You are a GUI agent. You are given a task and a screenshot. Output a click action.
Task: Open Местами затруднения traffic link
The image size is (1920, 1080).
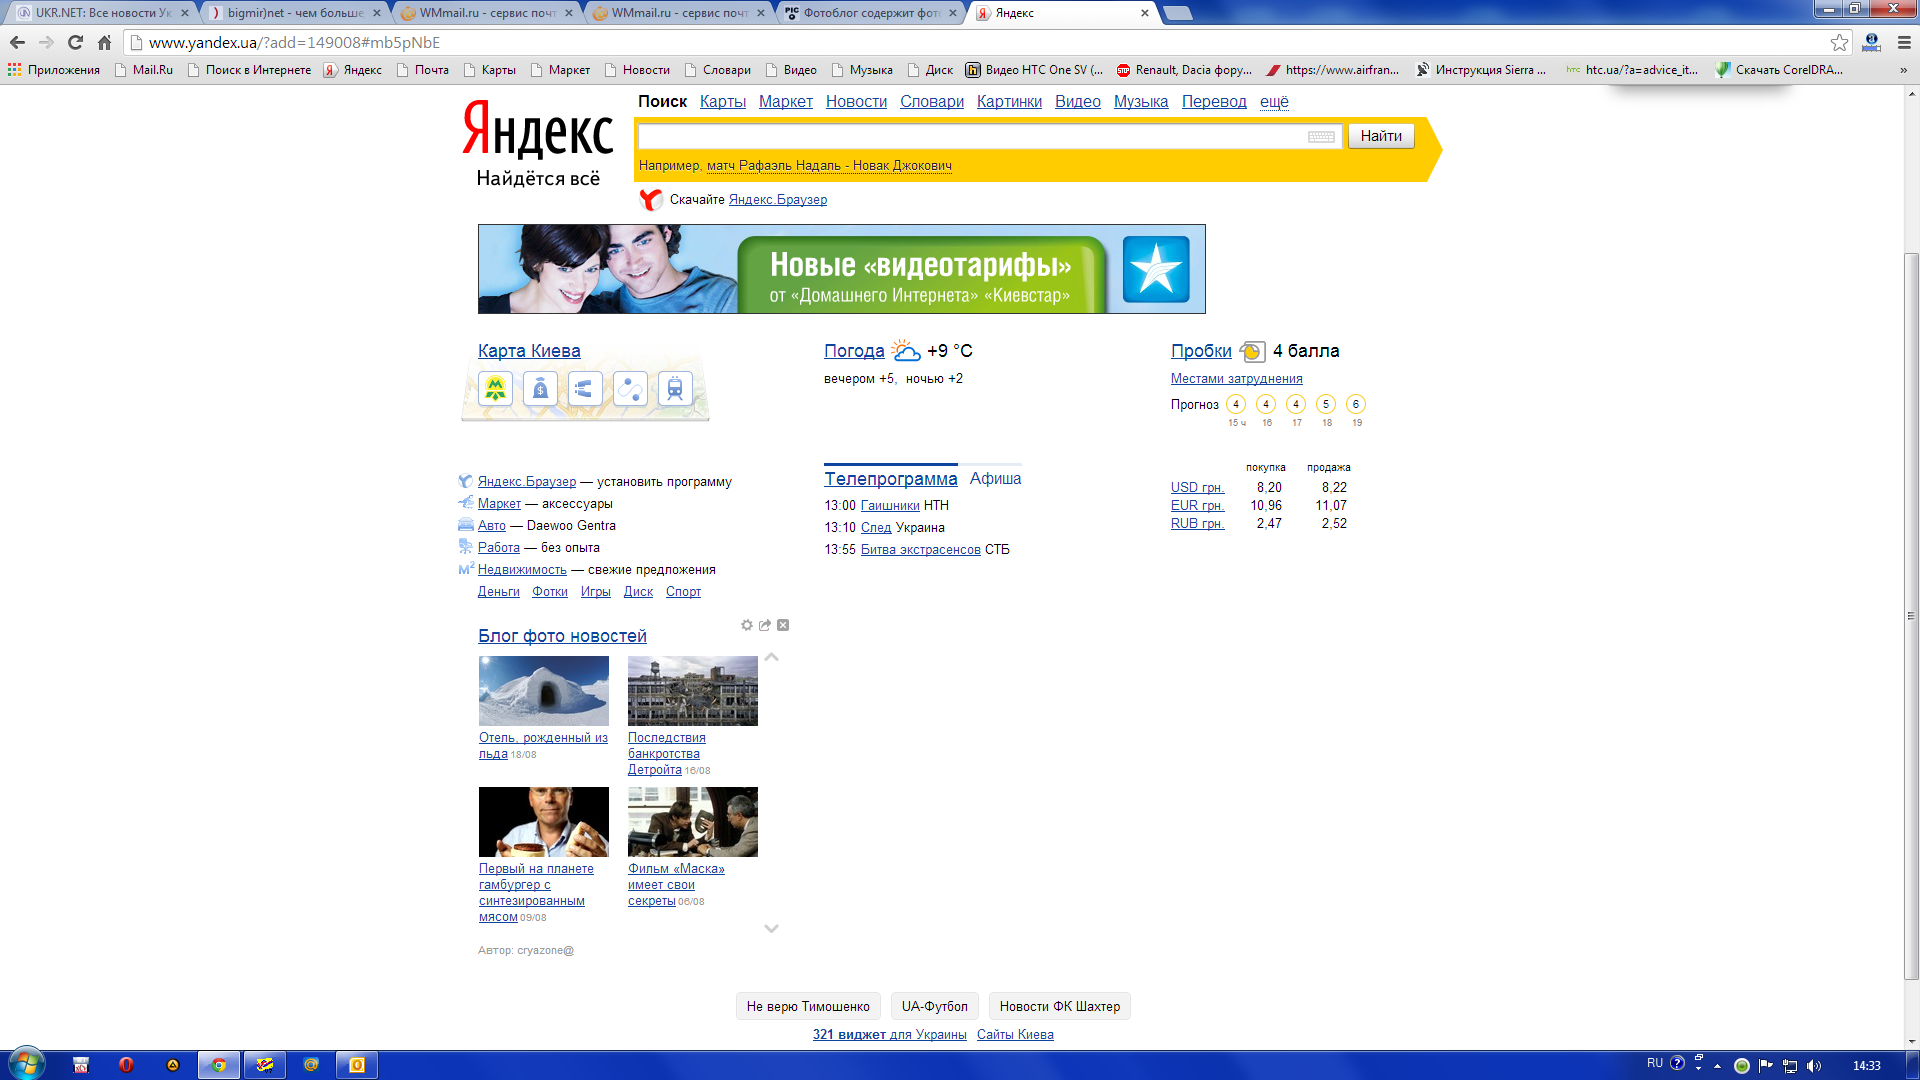click(1237, 379)
